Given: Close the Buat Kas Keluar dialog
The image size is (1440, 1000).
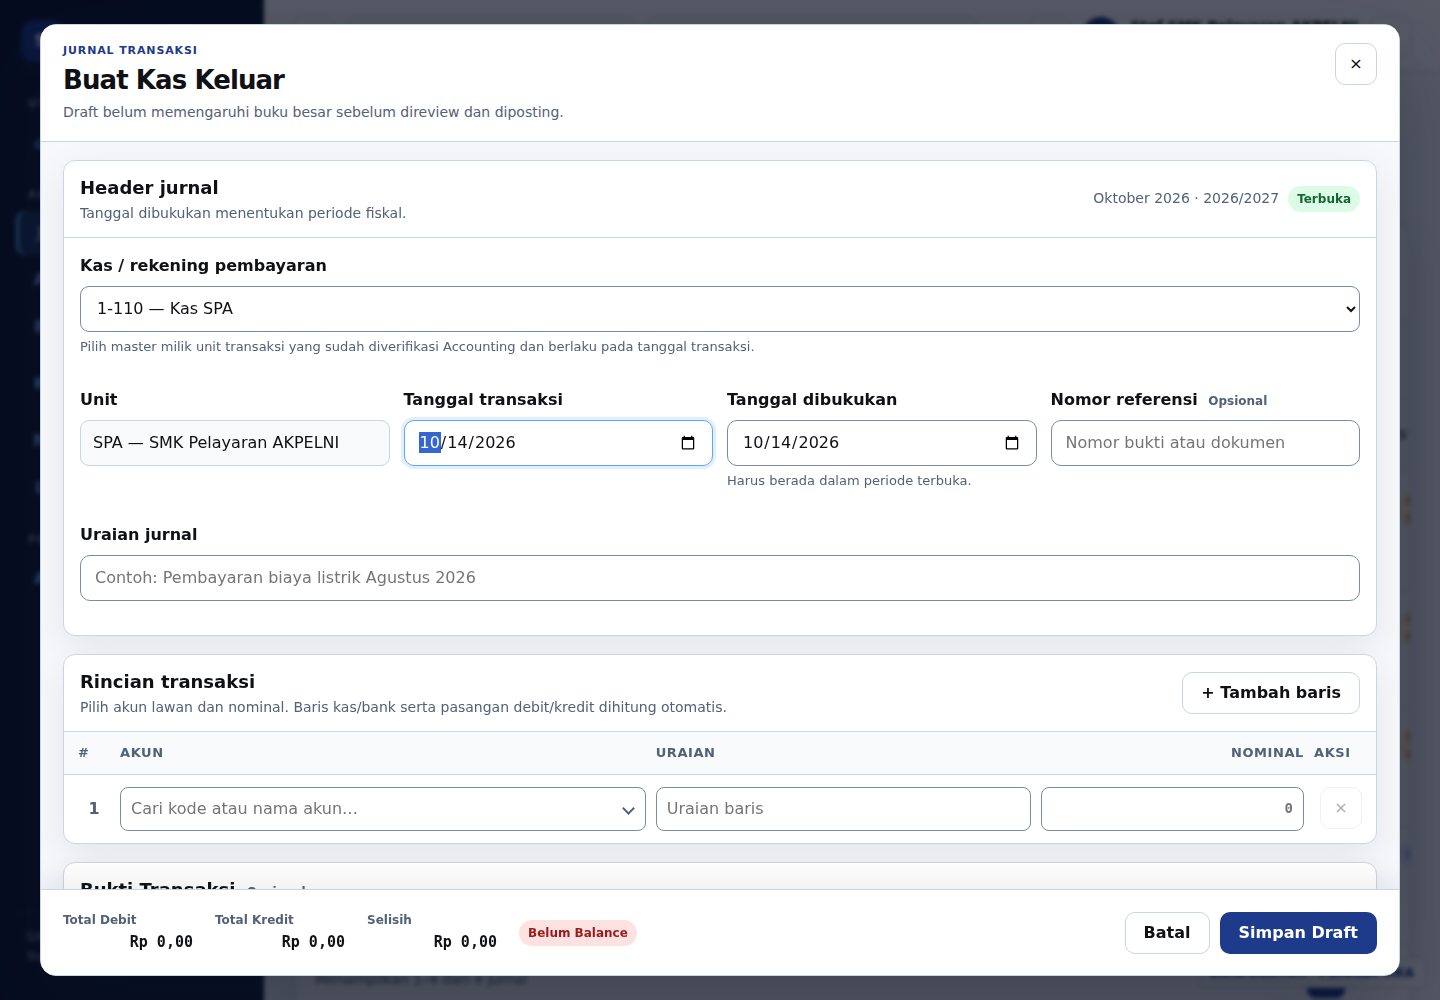Looking at the screenshot, I should click(x=1355, y=64).
